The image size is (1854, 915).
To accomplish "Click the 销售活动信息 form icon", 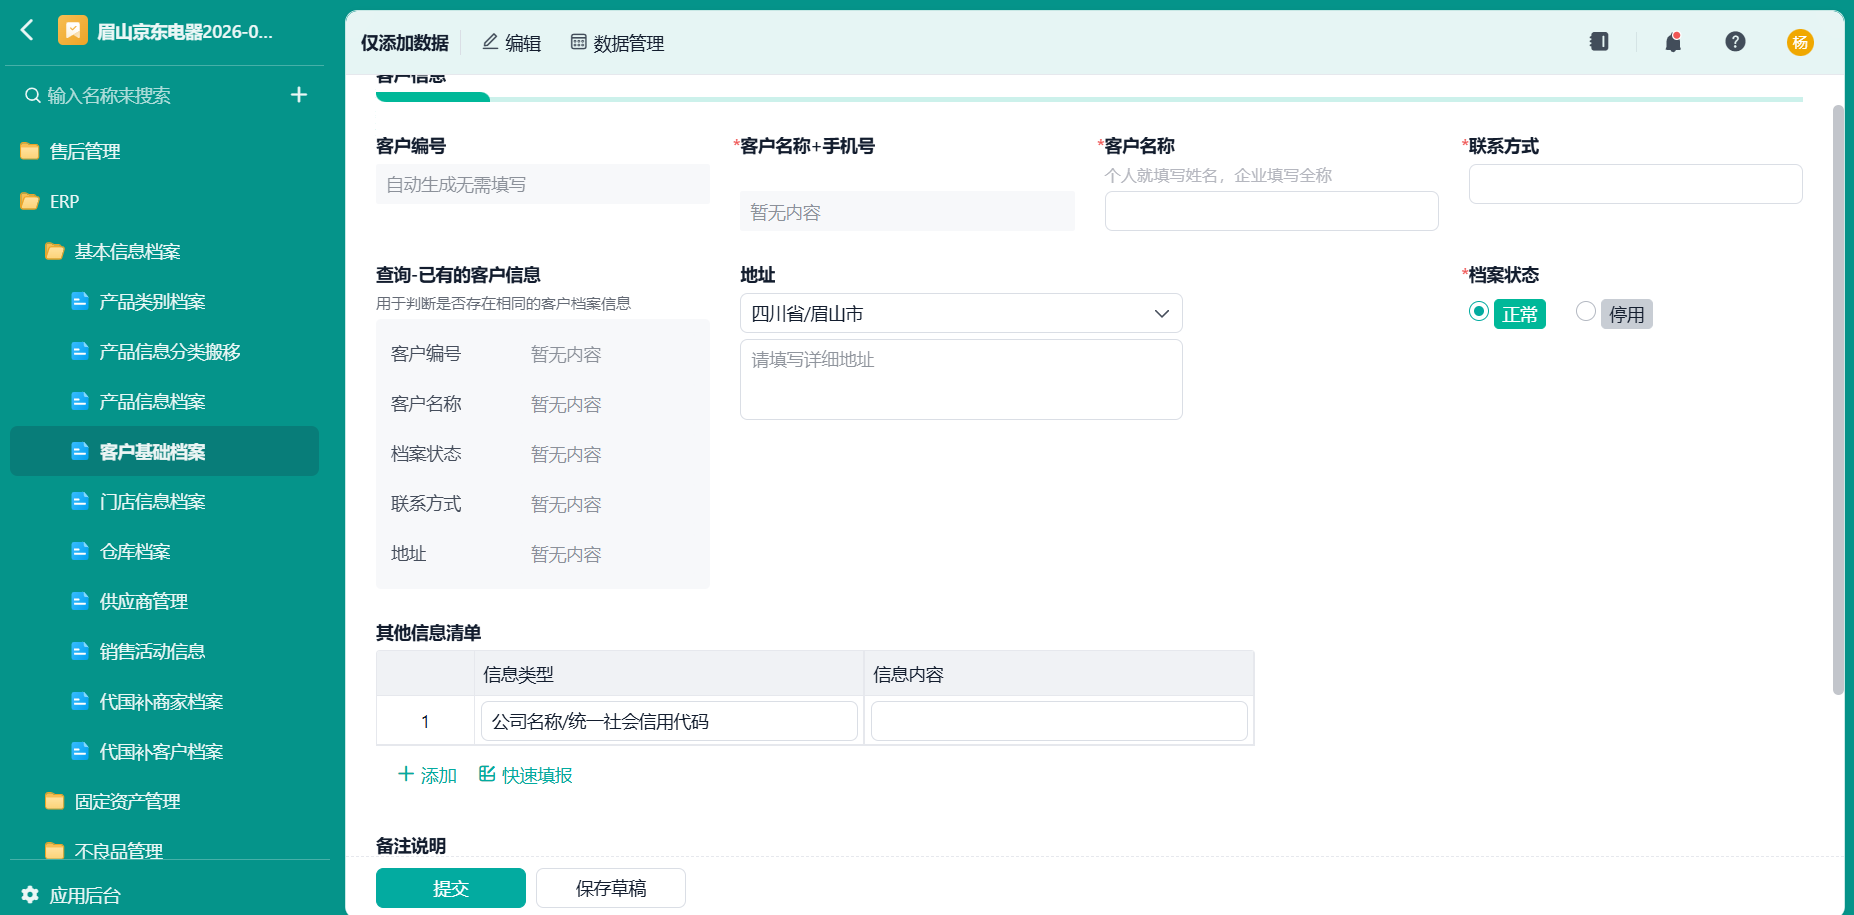I will [80, 651].
